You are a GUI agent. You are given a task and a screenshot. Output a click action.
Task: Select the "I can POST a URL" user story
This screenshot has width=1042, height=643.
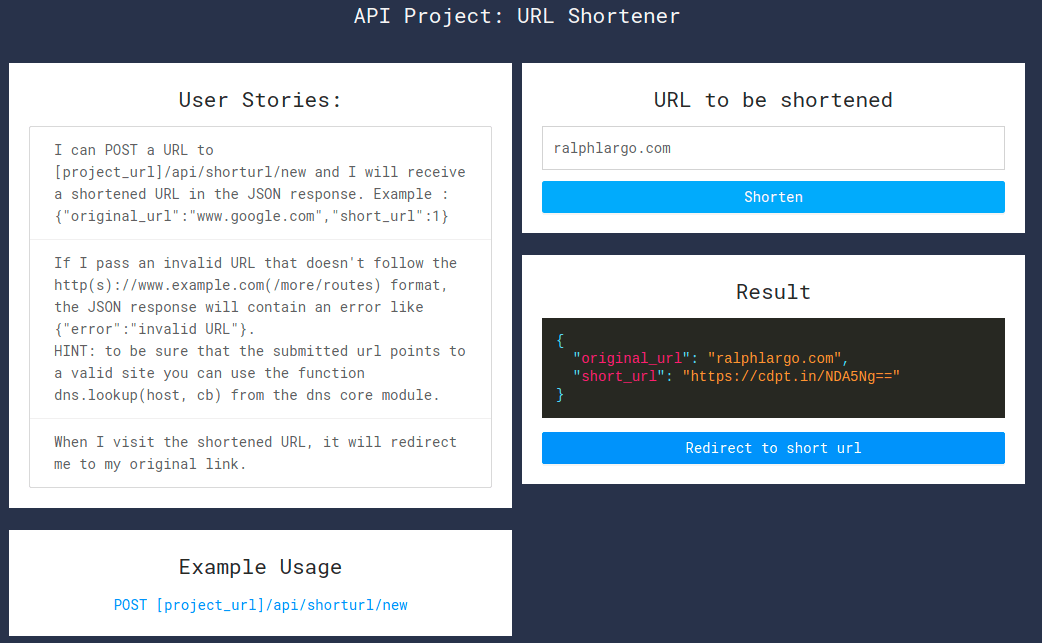260,183
